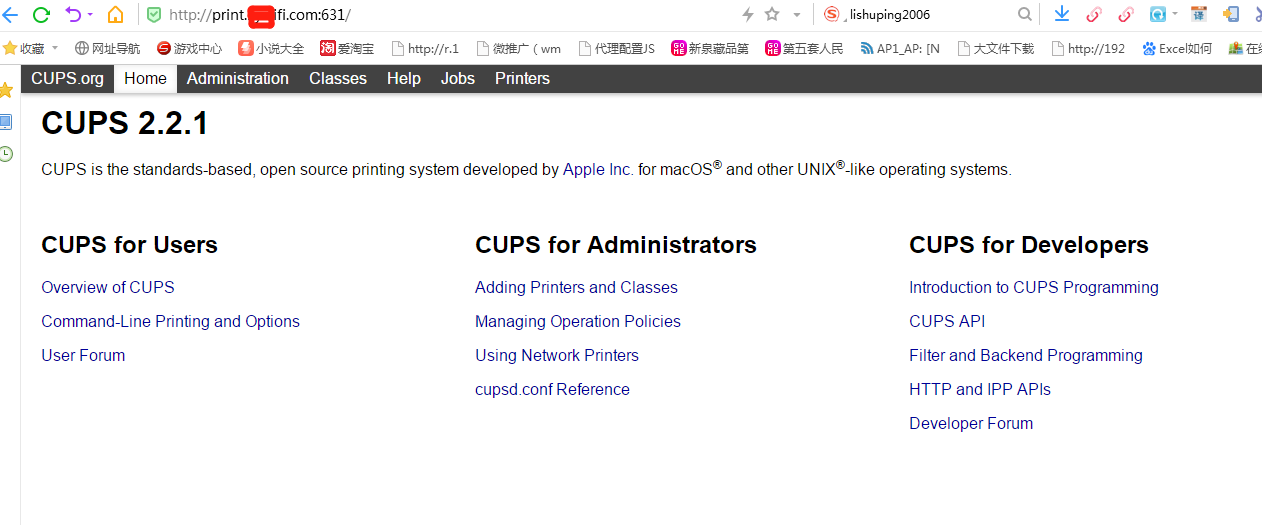
Task: Switch to the Classes tab
Action: tap(338, 78)
